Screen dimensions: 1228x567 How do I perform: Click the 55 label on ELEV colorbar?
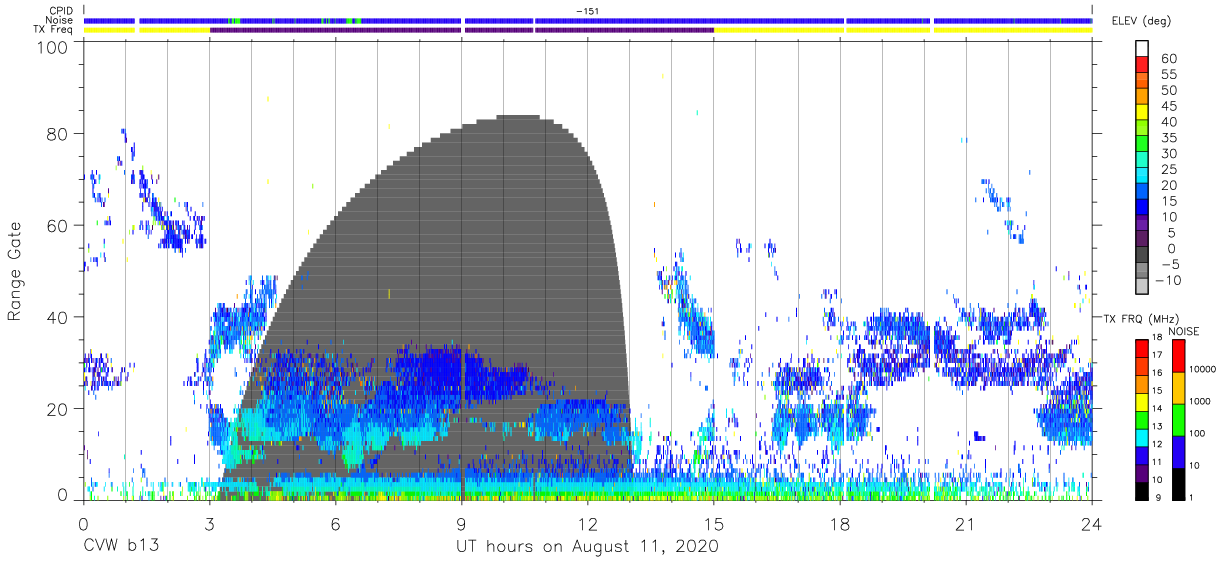tap(1169, 75)
